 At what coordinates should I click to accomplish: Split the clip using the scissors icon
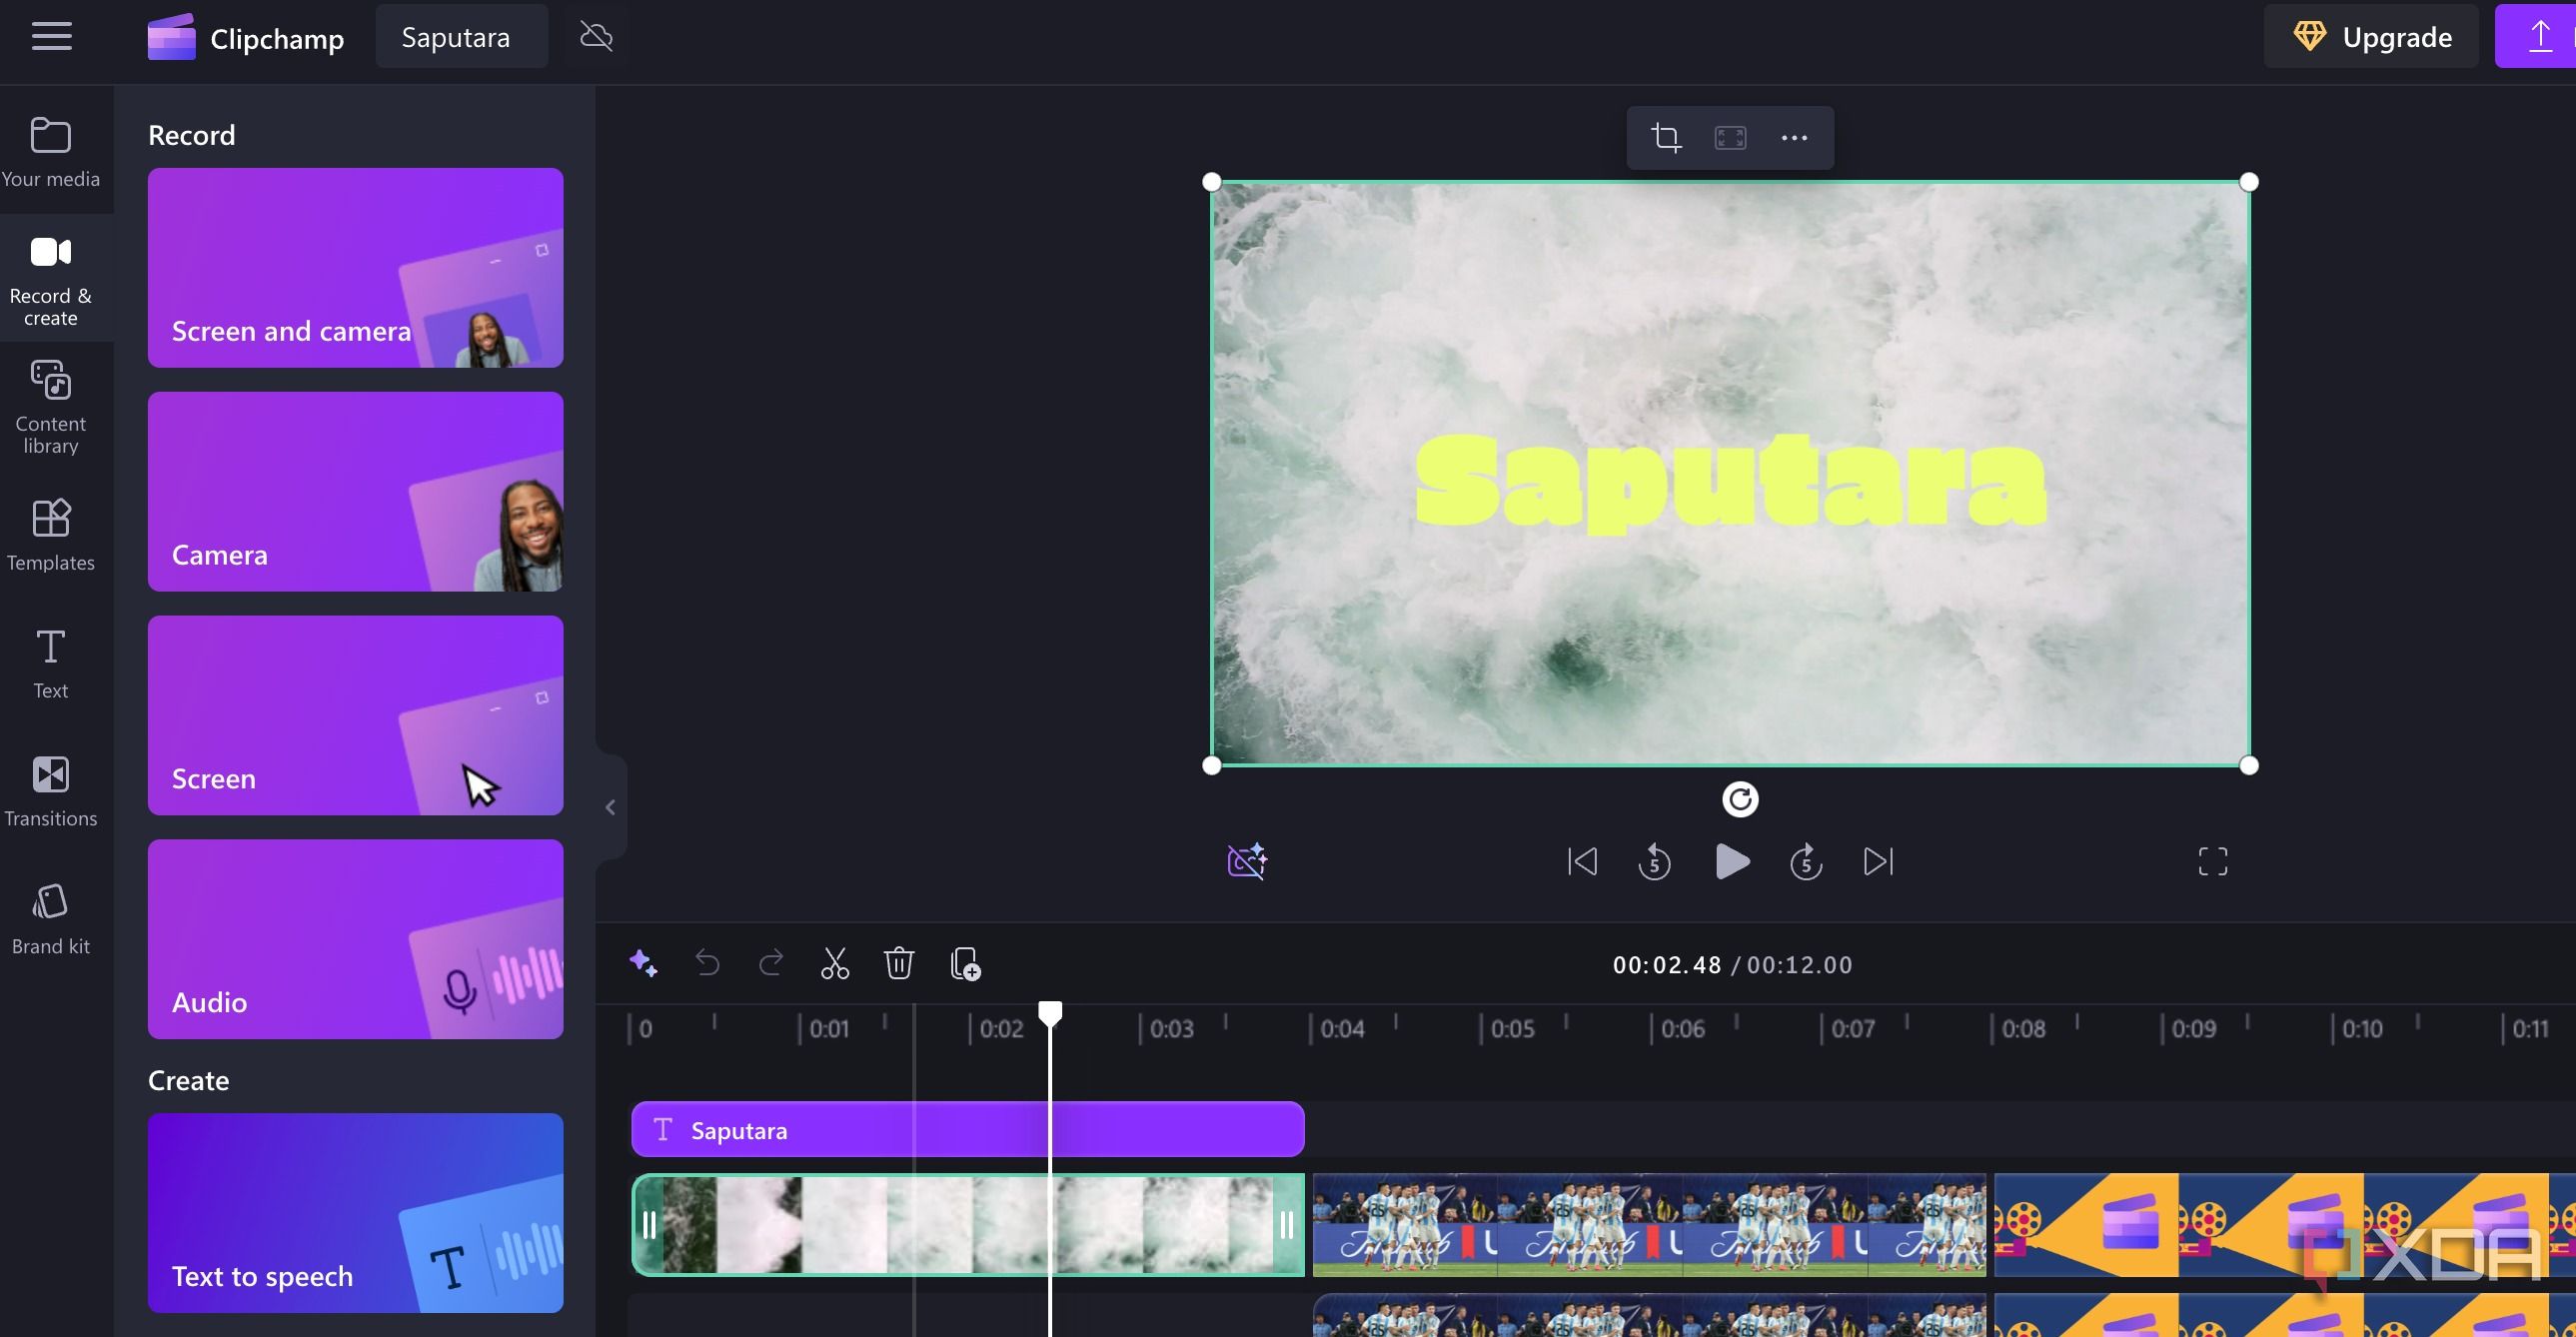click(x=835, y=964)
